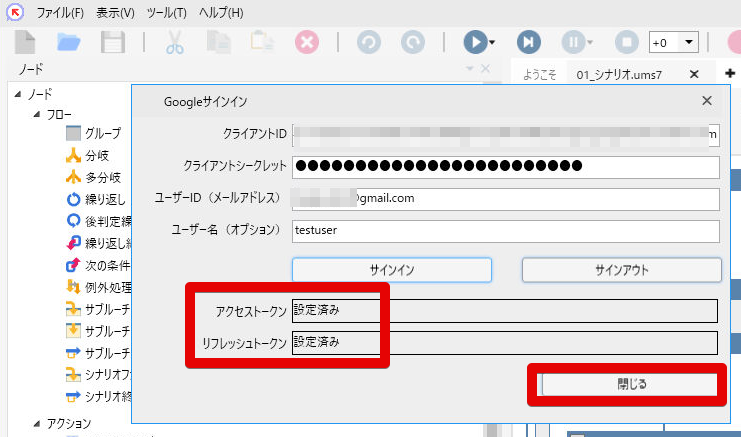Copy with the double-page icon
This screenshot has width=741, height=437.
(x=218, y=42)
